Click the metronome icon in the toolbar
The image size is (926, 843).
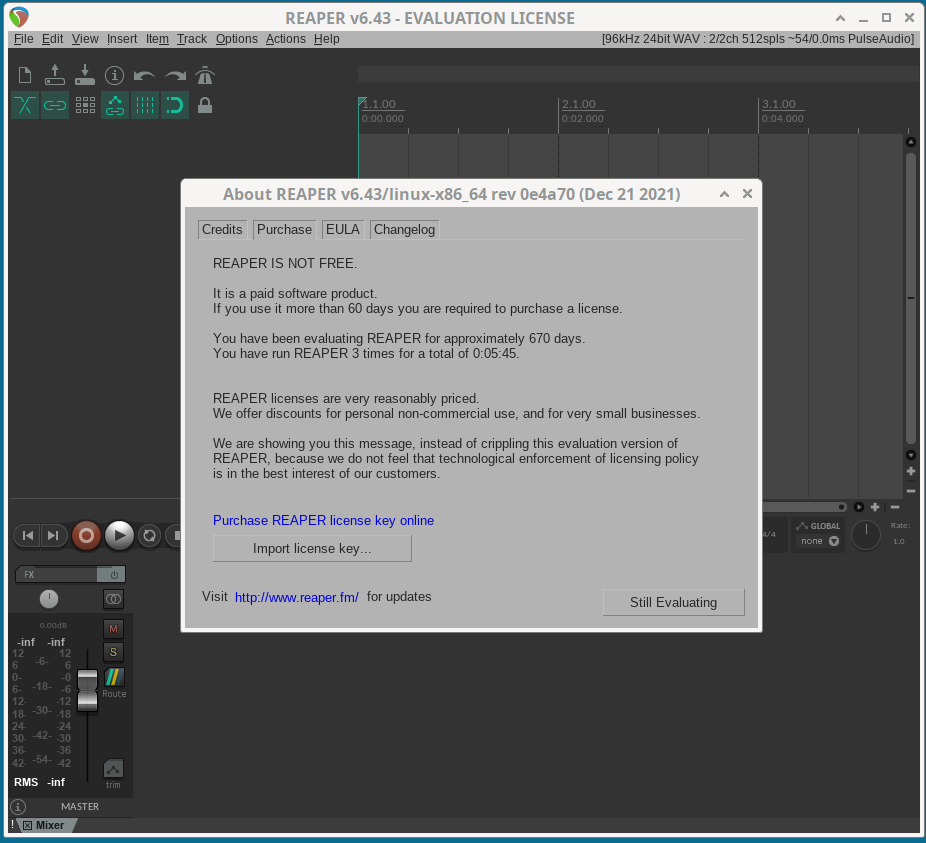[x=205, y=76]
